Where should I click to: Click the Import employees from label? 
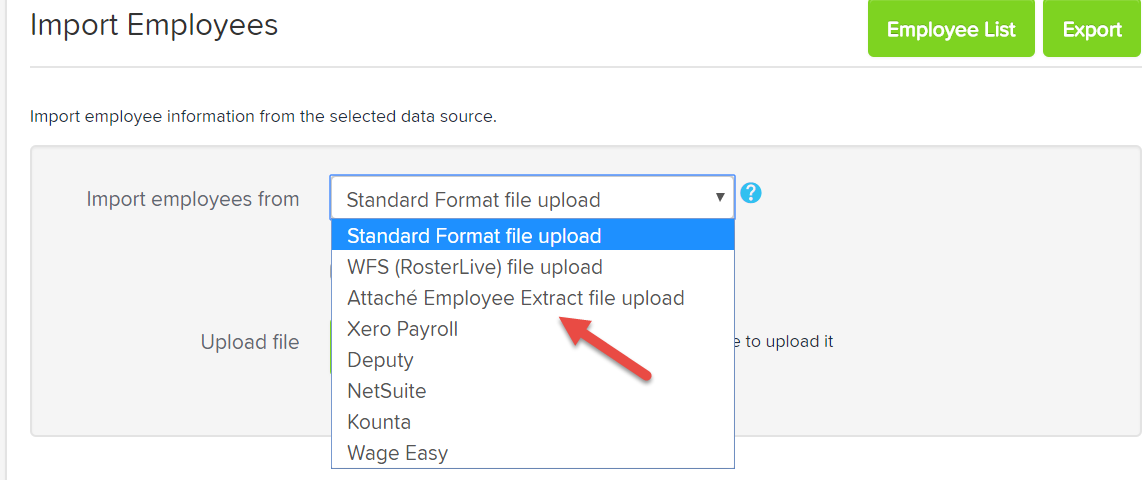pyautogui.click(x=193, y=198)
